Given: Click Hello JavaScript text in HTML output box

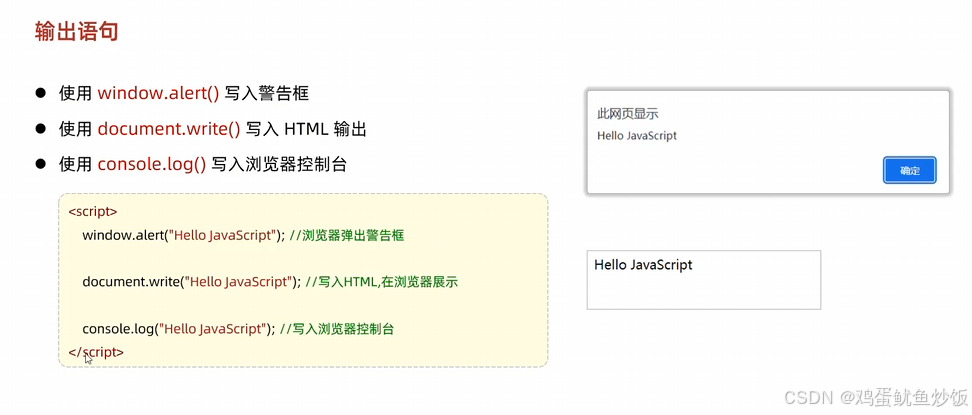Looking at the screenshot, I should (643, 265).
